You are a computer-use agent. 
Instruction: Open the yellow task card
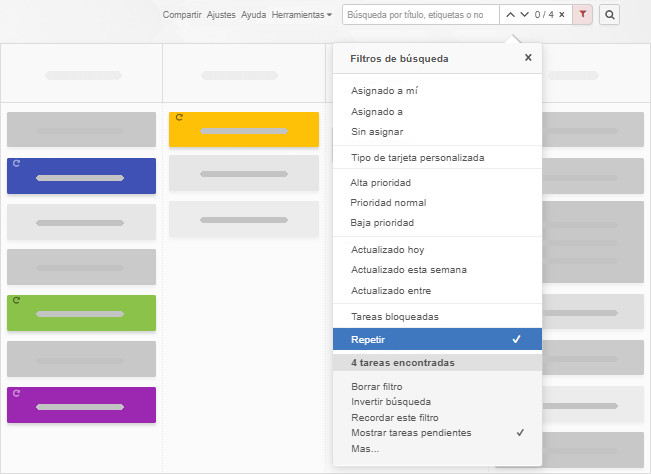point(244,129)
